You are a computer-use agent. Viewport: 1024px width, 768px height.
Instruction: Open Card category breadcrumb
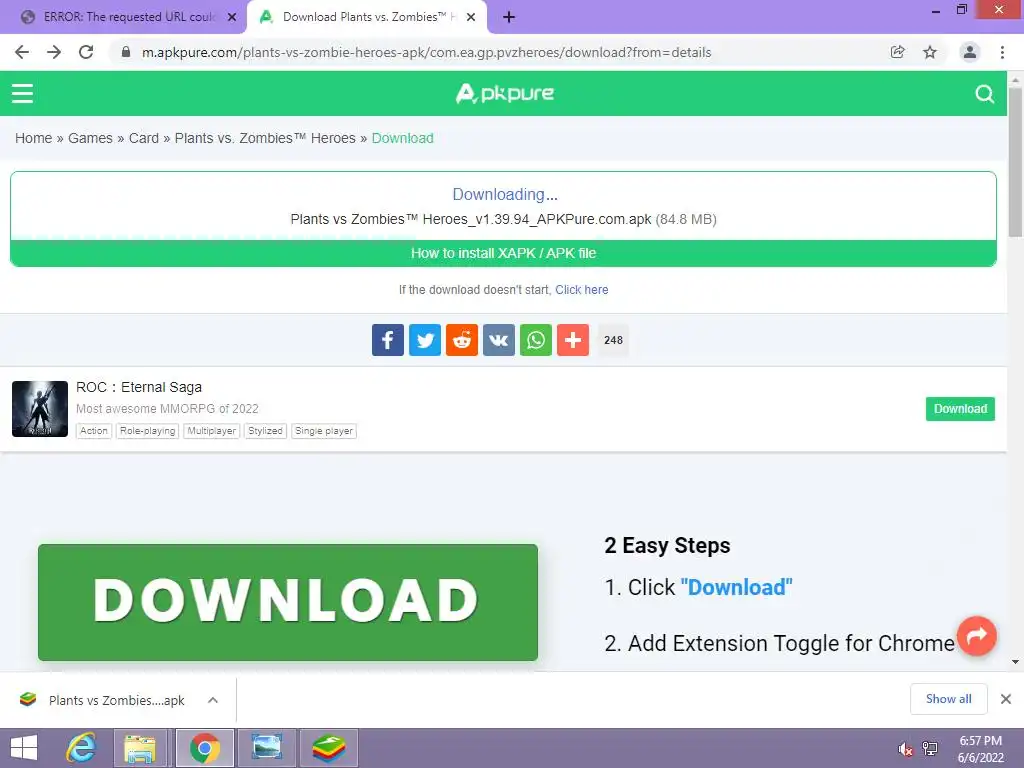[x=144, y=138]
